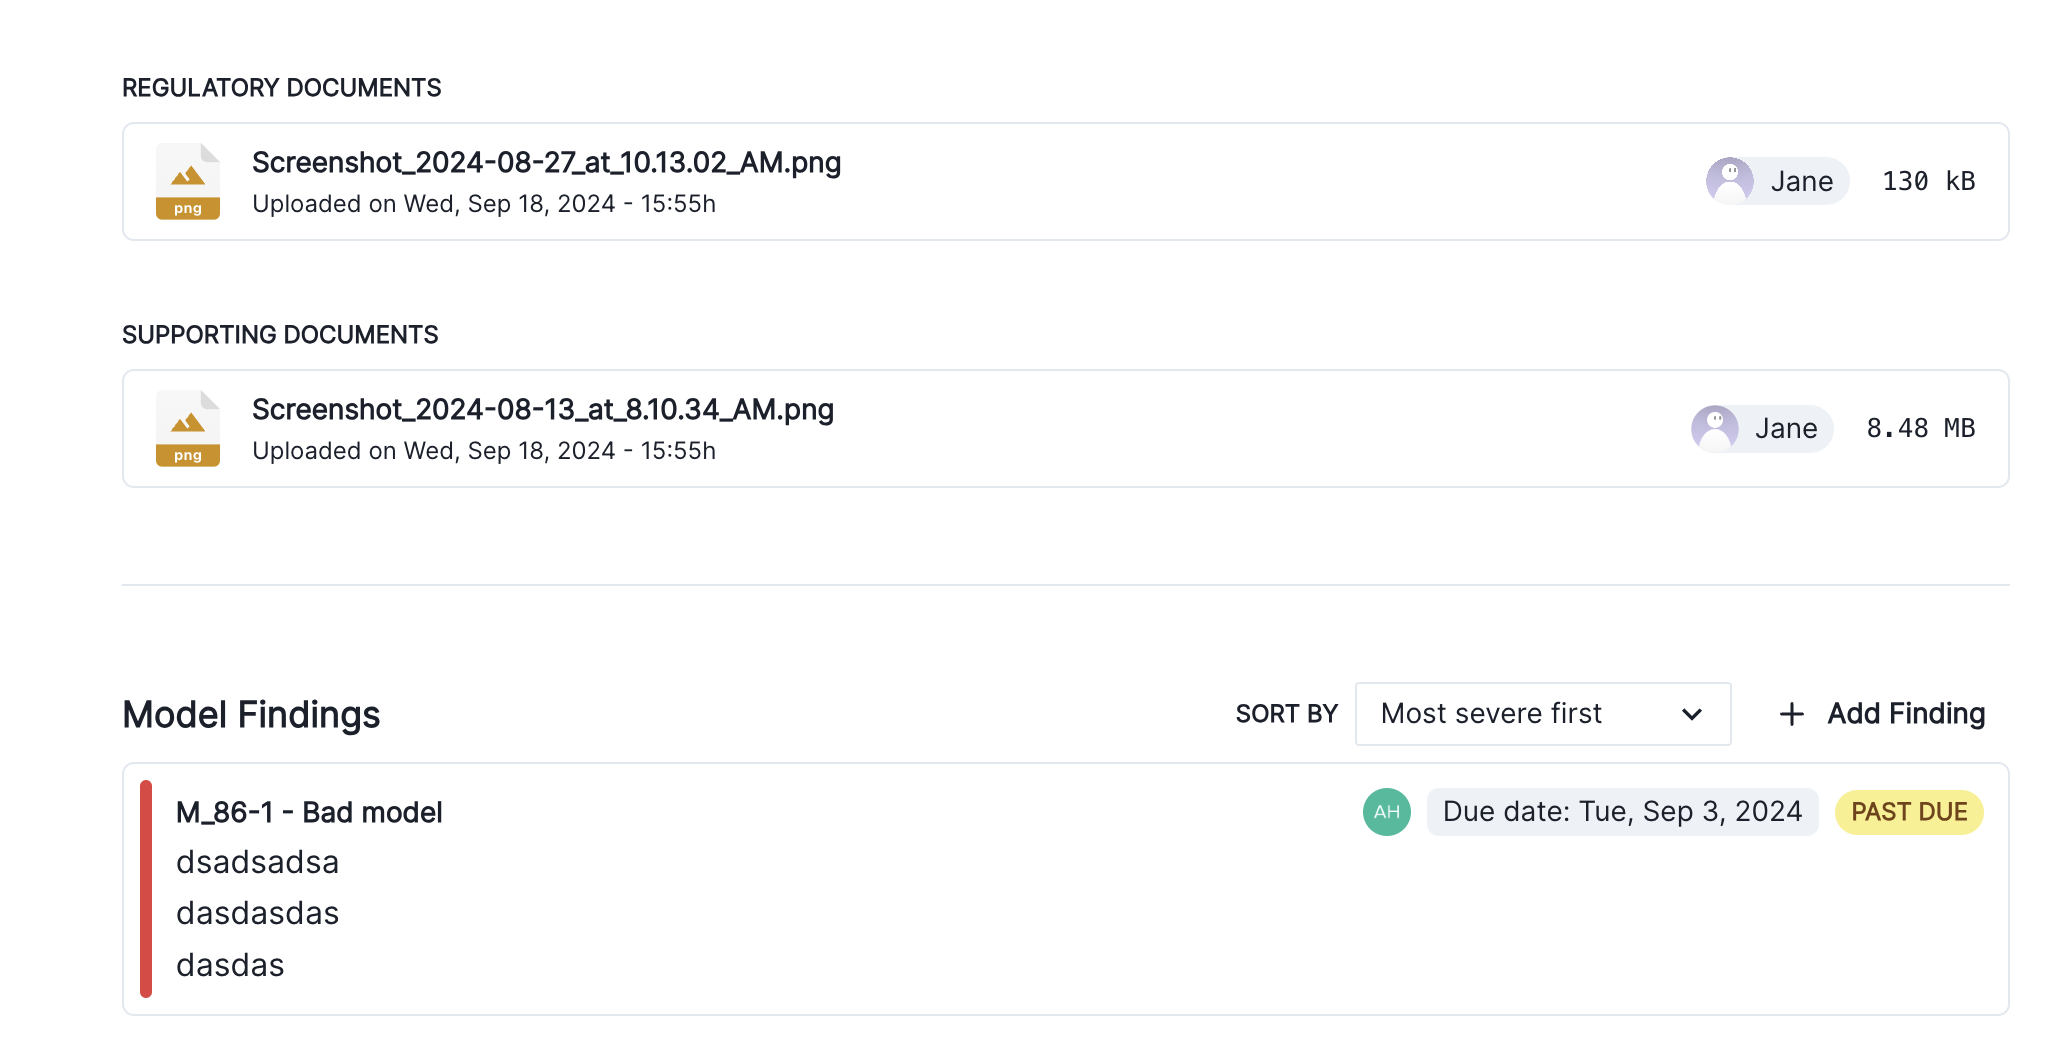The height and width of the screenshot is (1042, 2068).
Task: Toggle the PAST DUE status badge
Action: coord(1908,811)
